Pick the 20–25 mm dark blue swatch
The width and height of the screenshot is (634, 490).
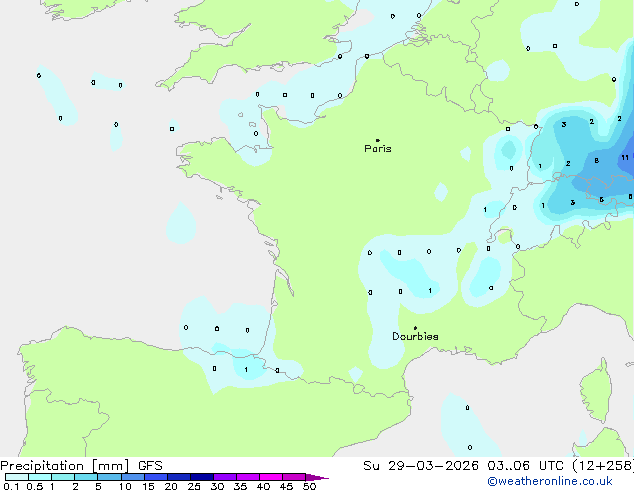pos(179,477)
